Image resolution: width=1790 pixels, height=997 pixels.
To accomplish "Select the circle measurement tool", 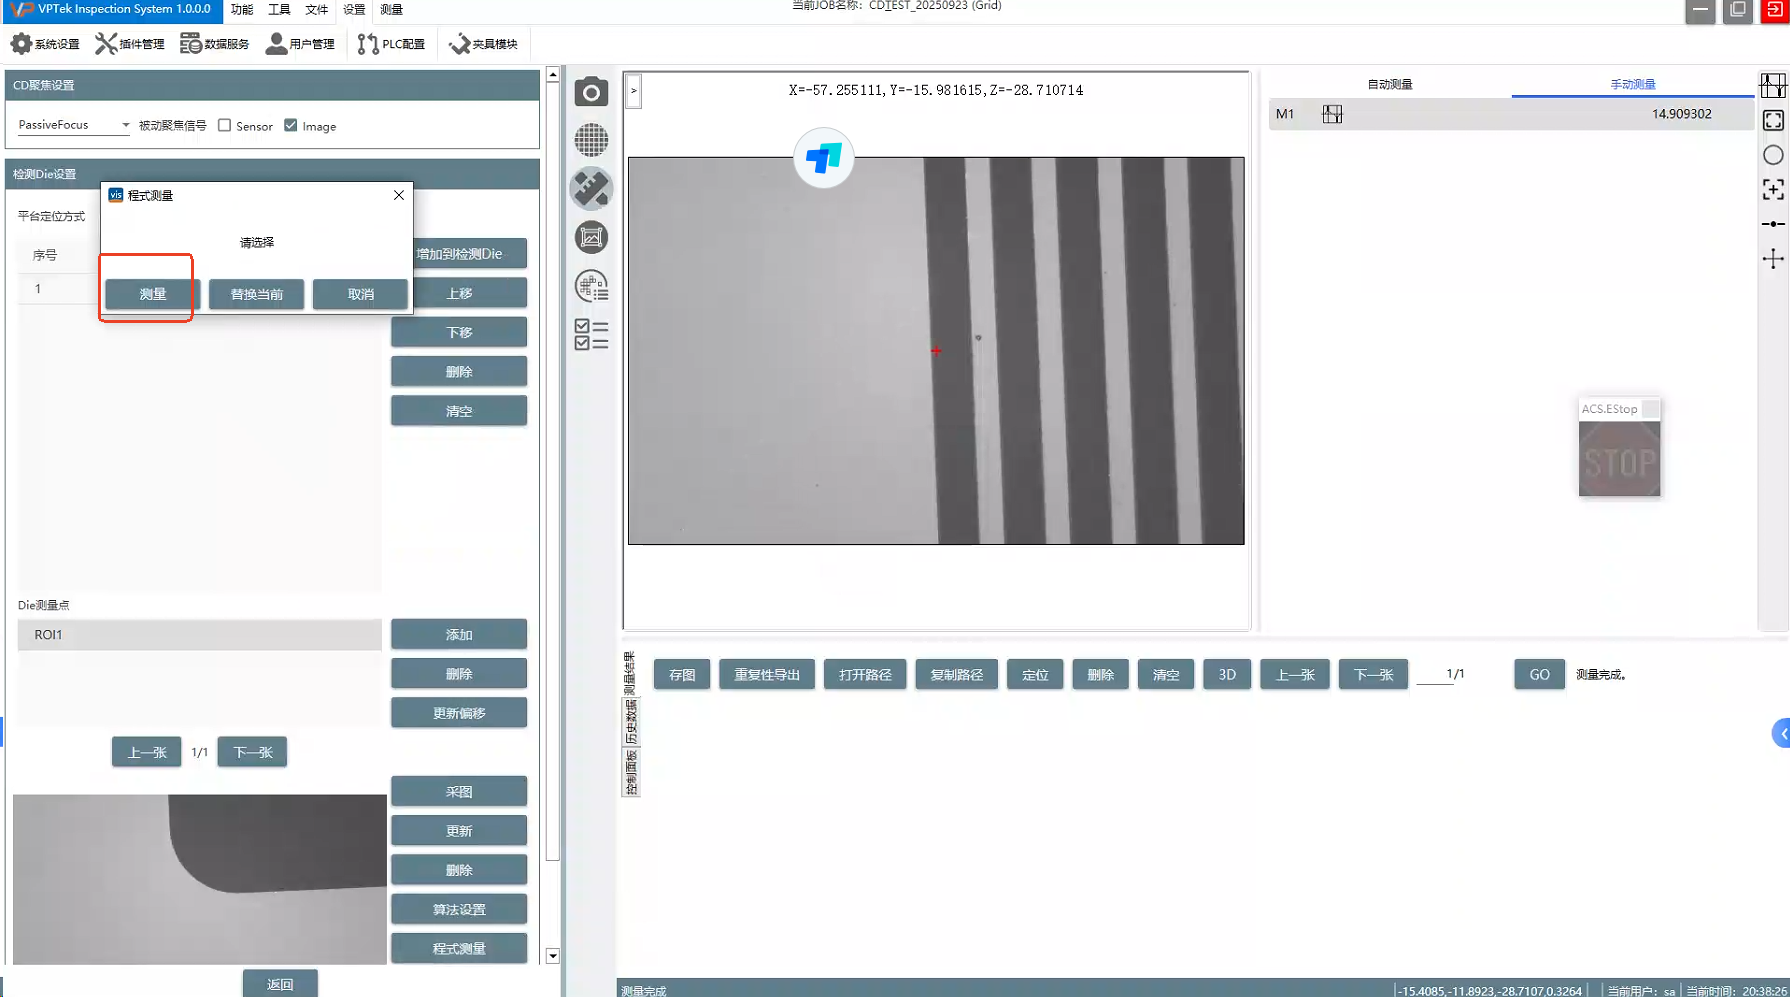I will point(1773,155).
